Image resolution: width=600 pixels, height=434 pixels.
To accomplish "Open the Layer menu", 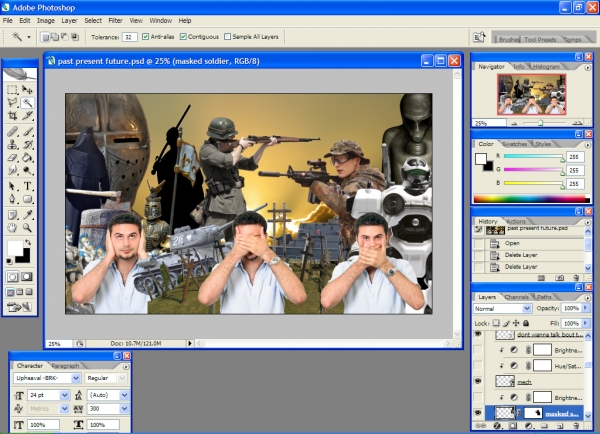I will (x=69, y=21).
